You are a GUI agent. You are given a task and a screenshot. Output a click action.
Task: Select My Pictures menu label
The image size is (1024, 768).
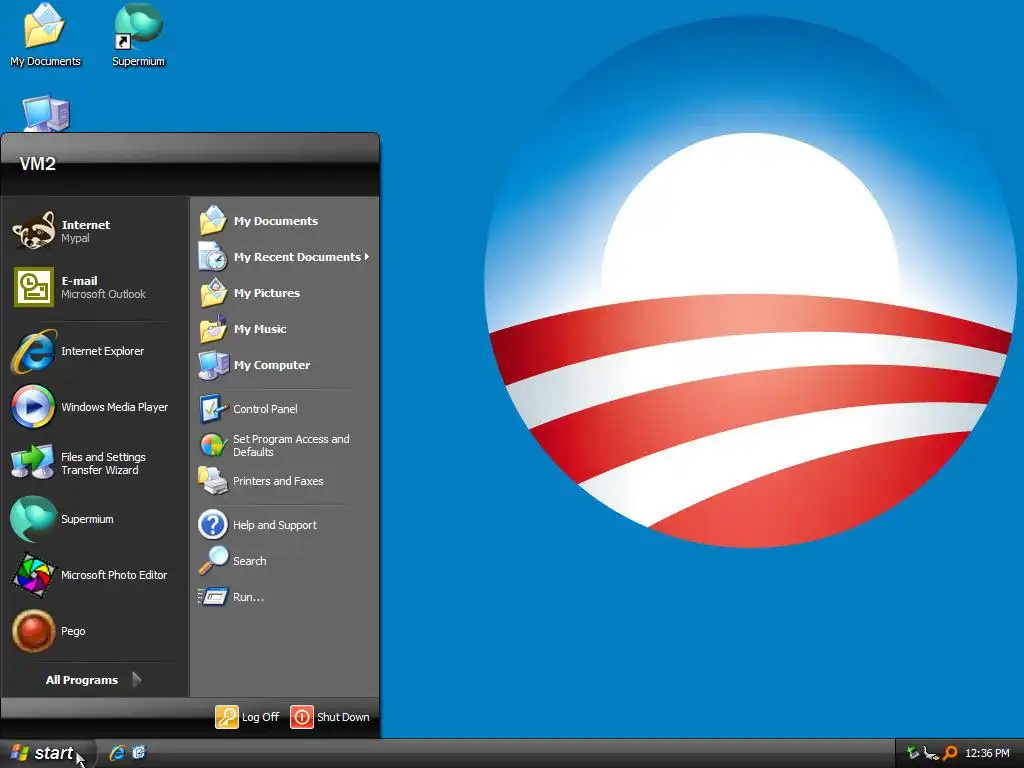click(266, 293)
